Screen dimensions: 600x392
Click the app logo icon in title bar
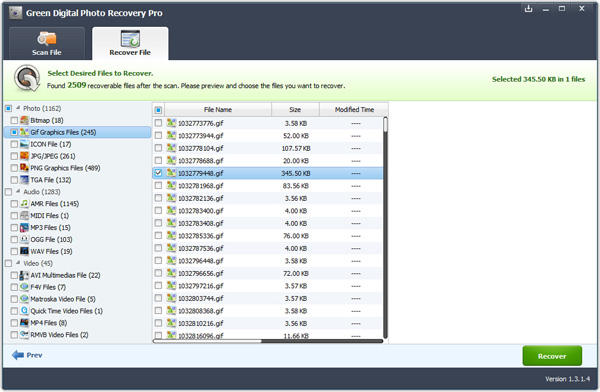coord(16,13)
